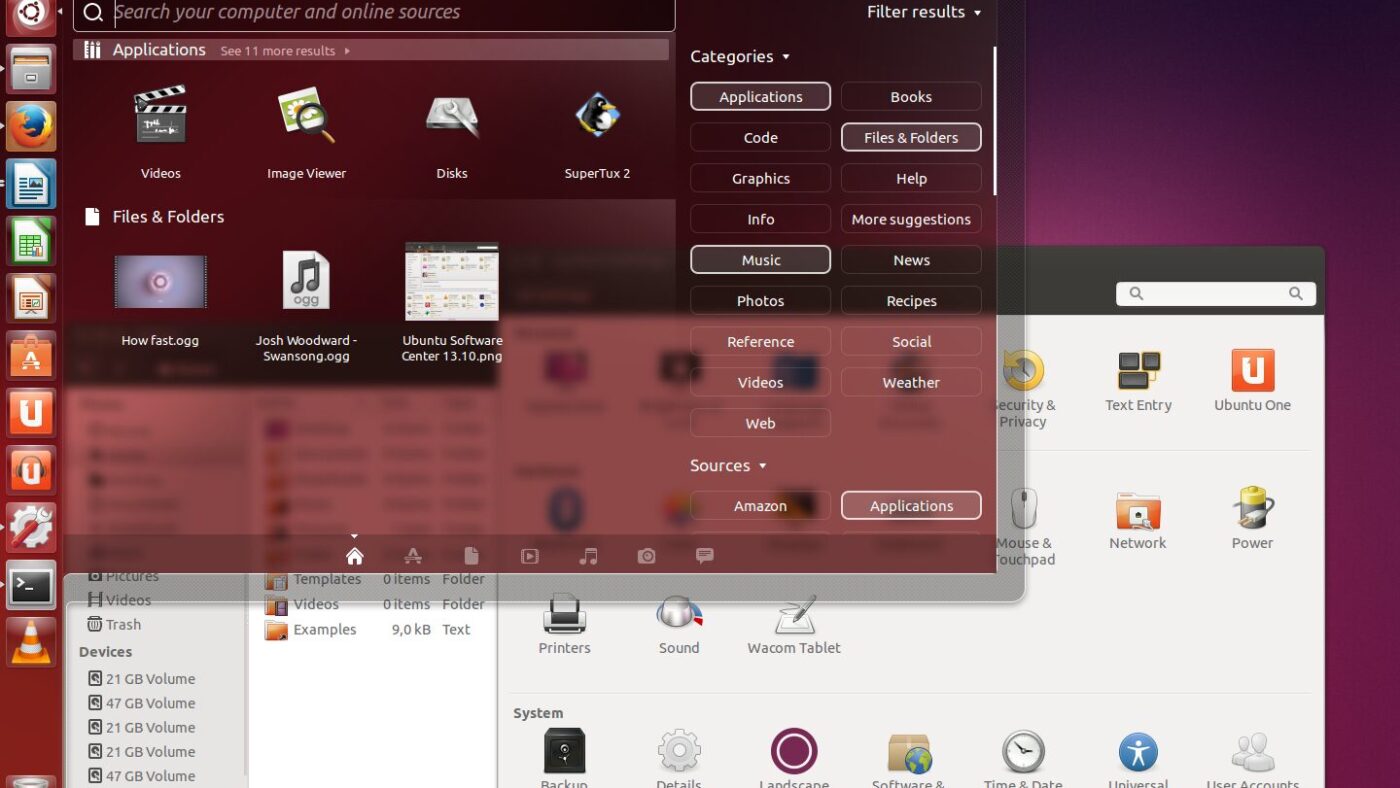Image resolution: width=1400 pixels, height=788 pixels.
Task: Click System Settings search box
Action: click(1216, 293)
